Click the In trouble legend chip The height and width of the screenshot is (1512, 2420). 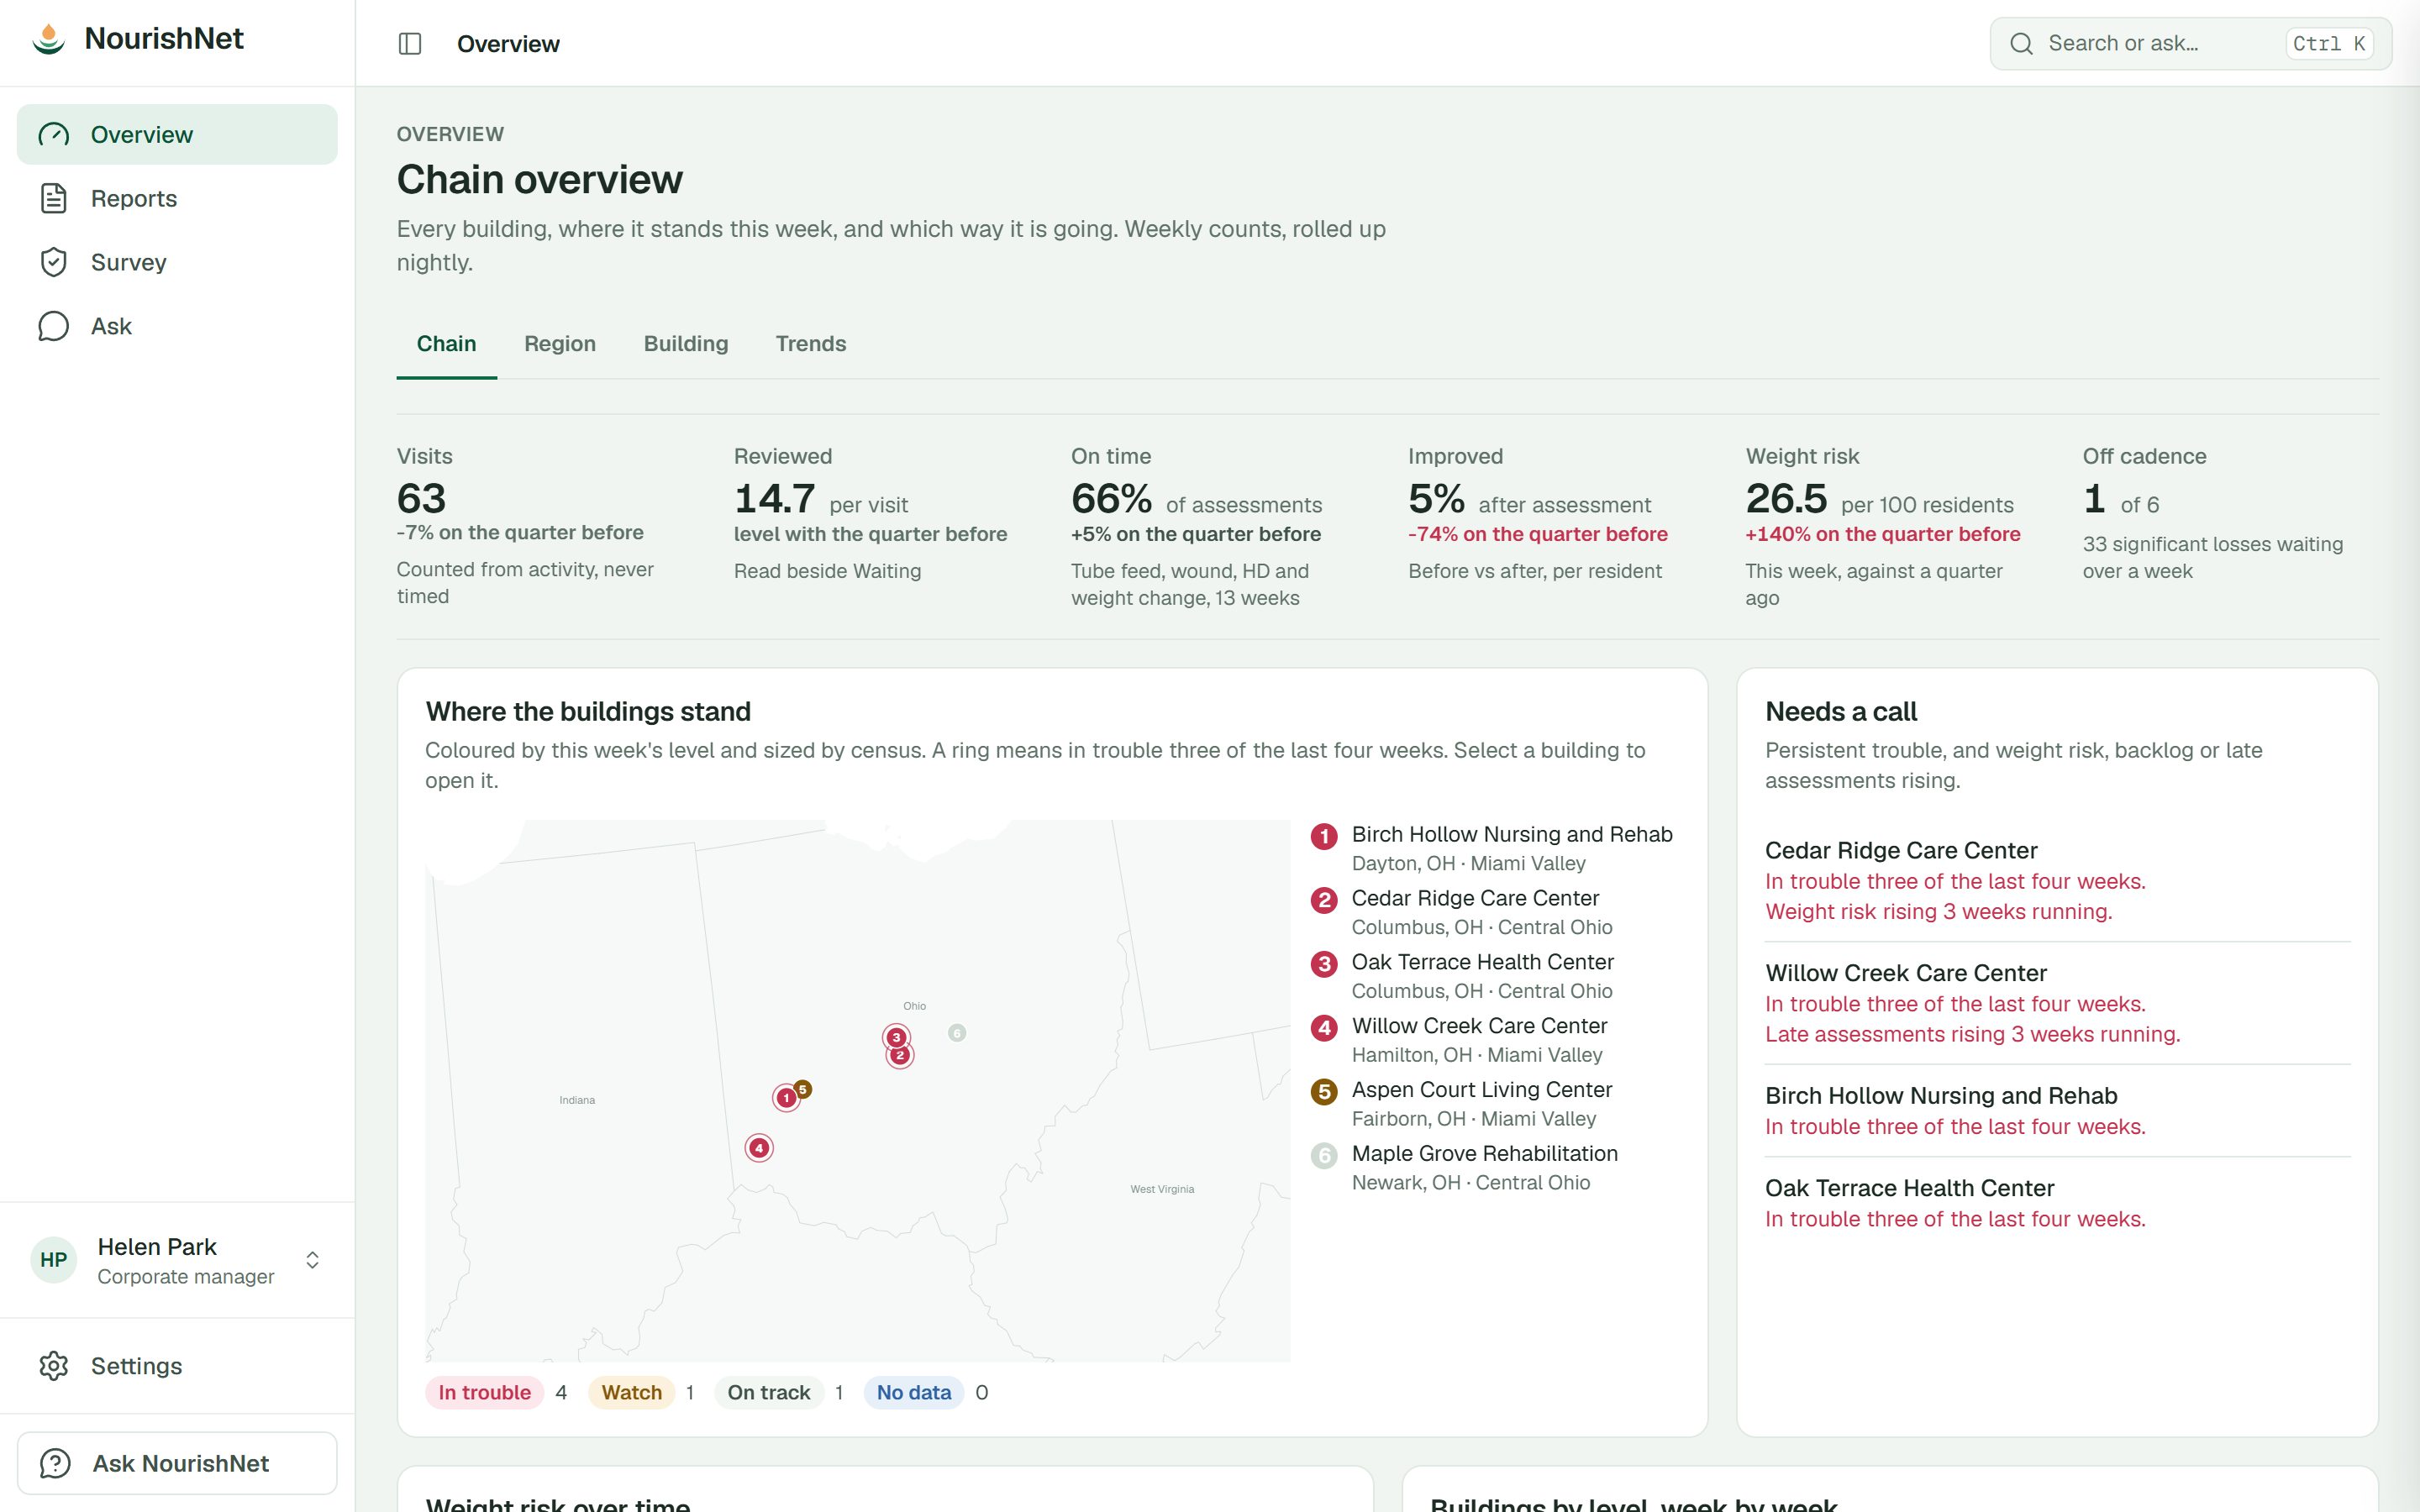point(484,1392)
